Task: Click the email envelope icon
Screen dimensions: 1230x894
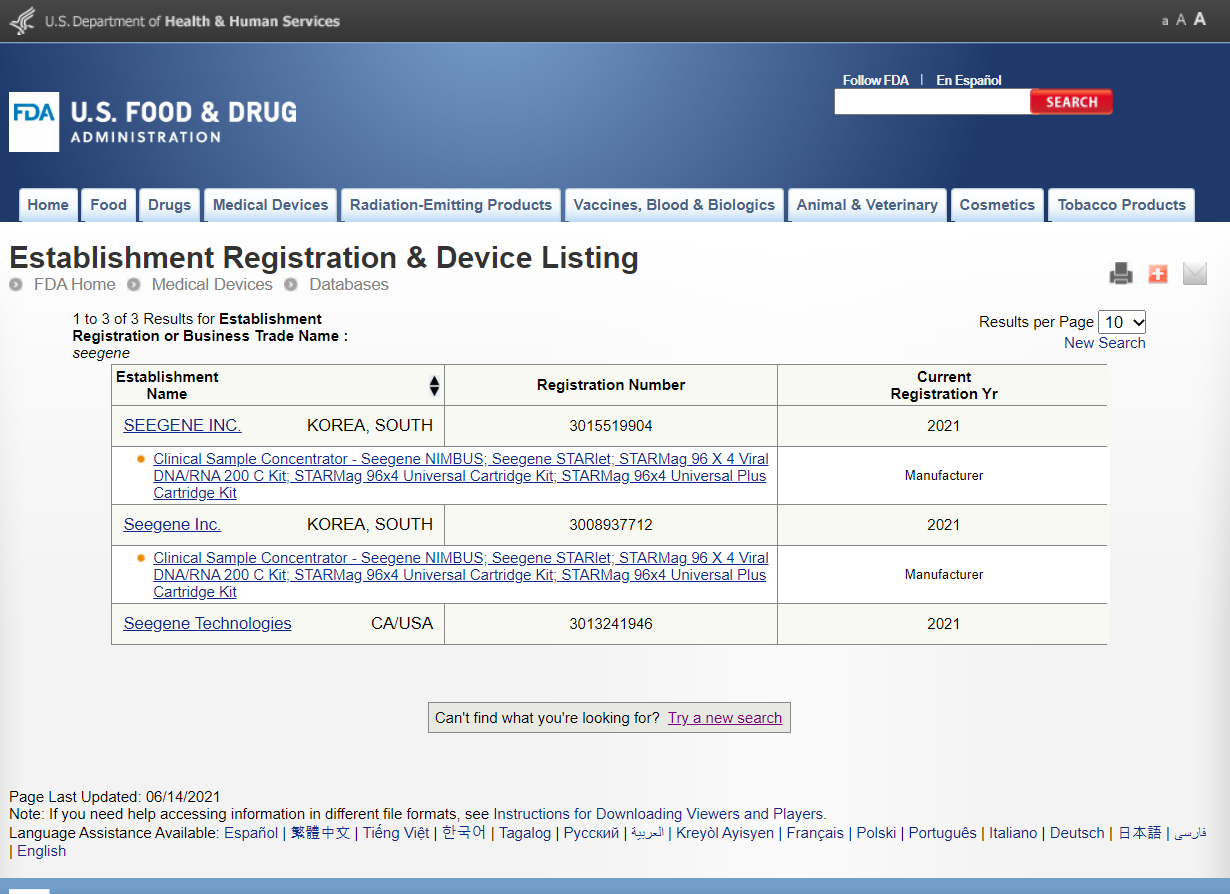Action: coord(1195,273)
